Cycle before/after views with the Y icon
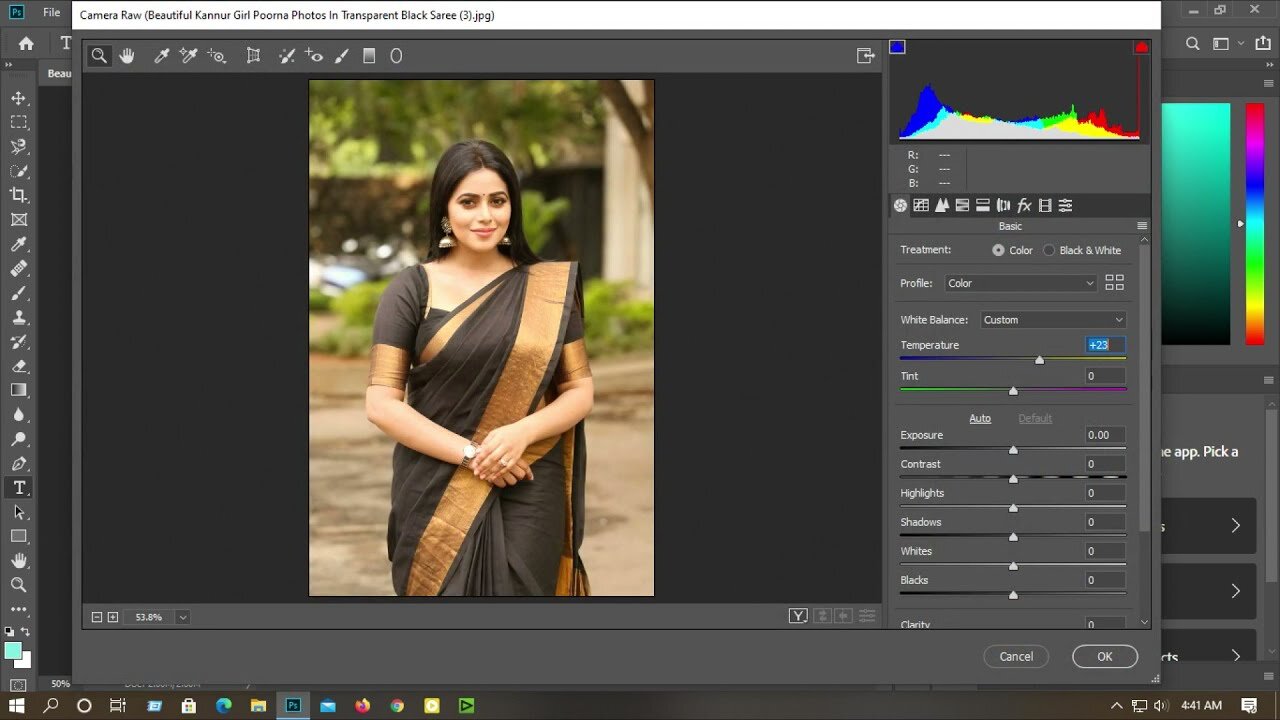Screen dimensions: 1280x720 pyautogui.click(x=798, y=616)
